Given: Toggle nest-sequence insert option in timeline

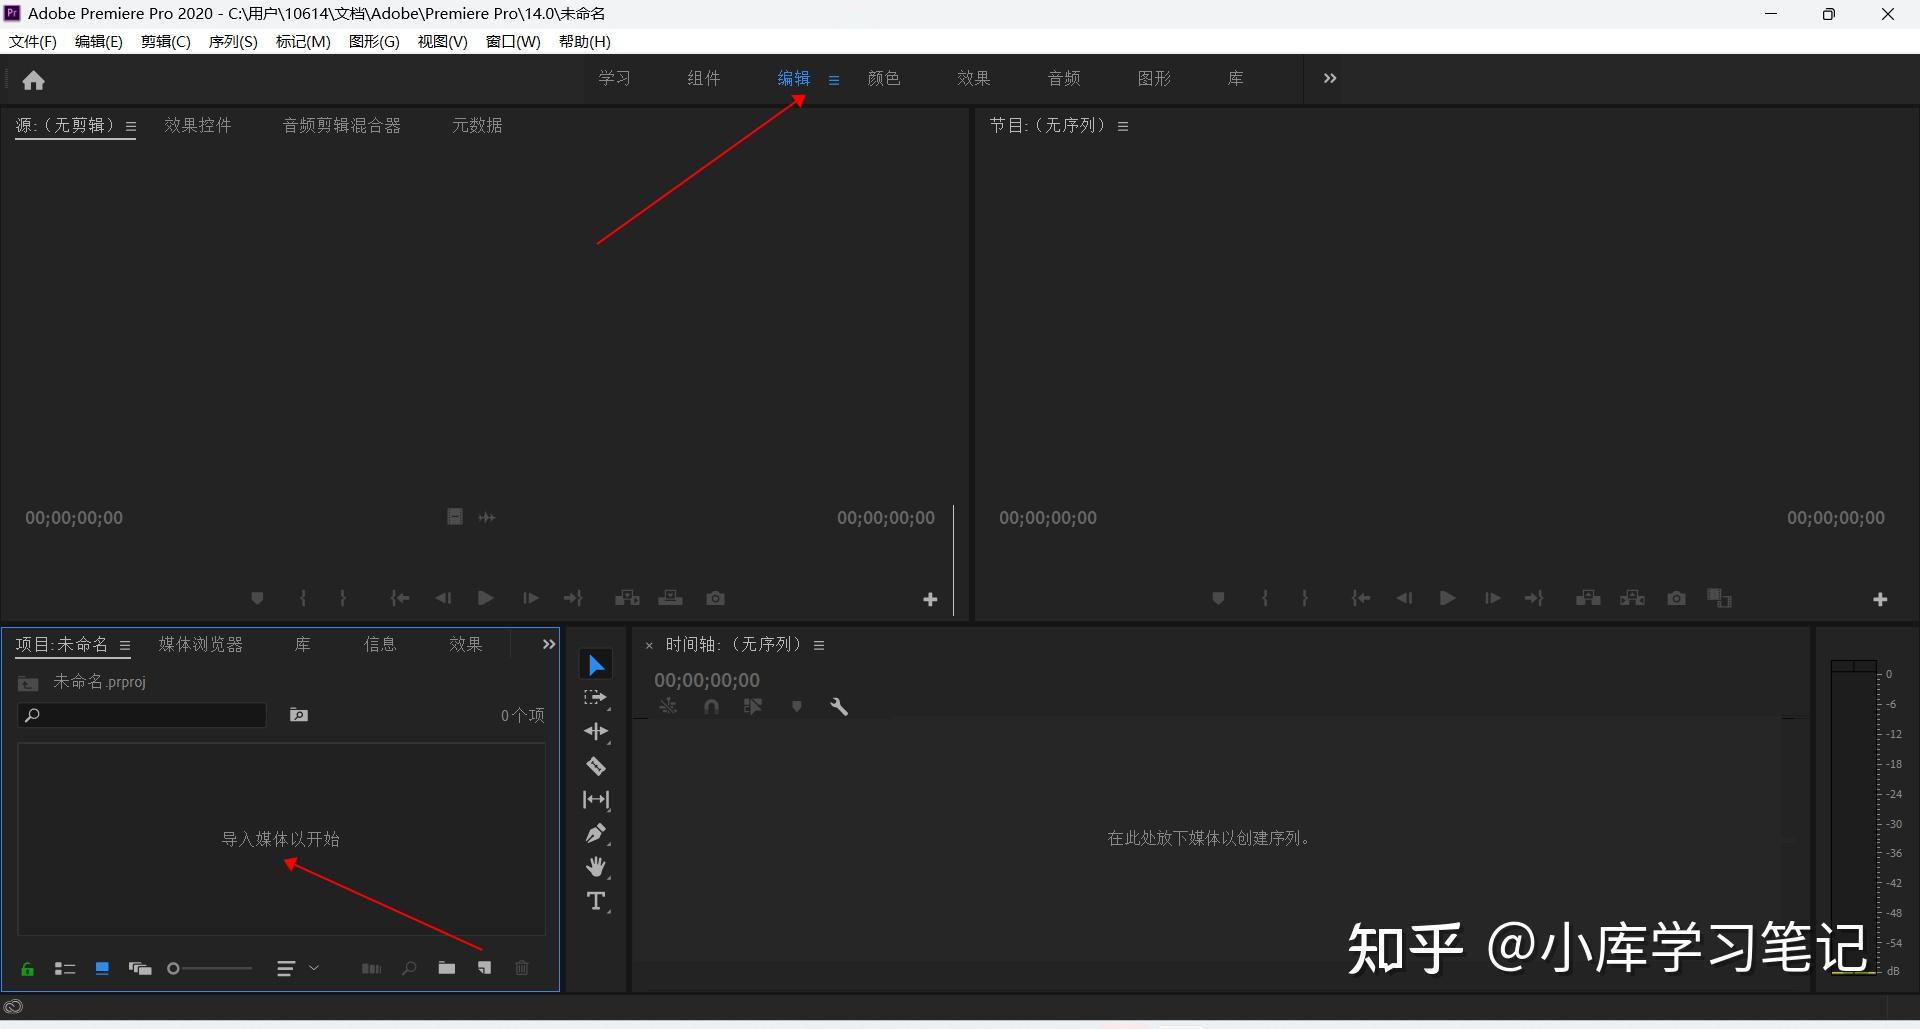Looking at the screenshot, I should coord(668,707).
